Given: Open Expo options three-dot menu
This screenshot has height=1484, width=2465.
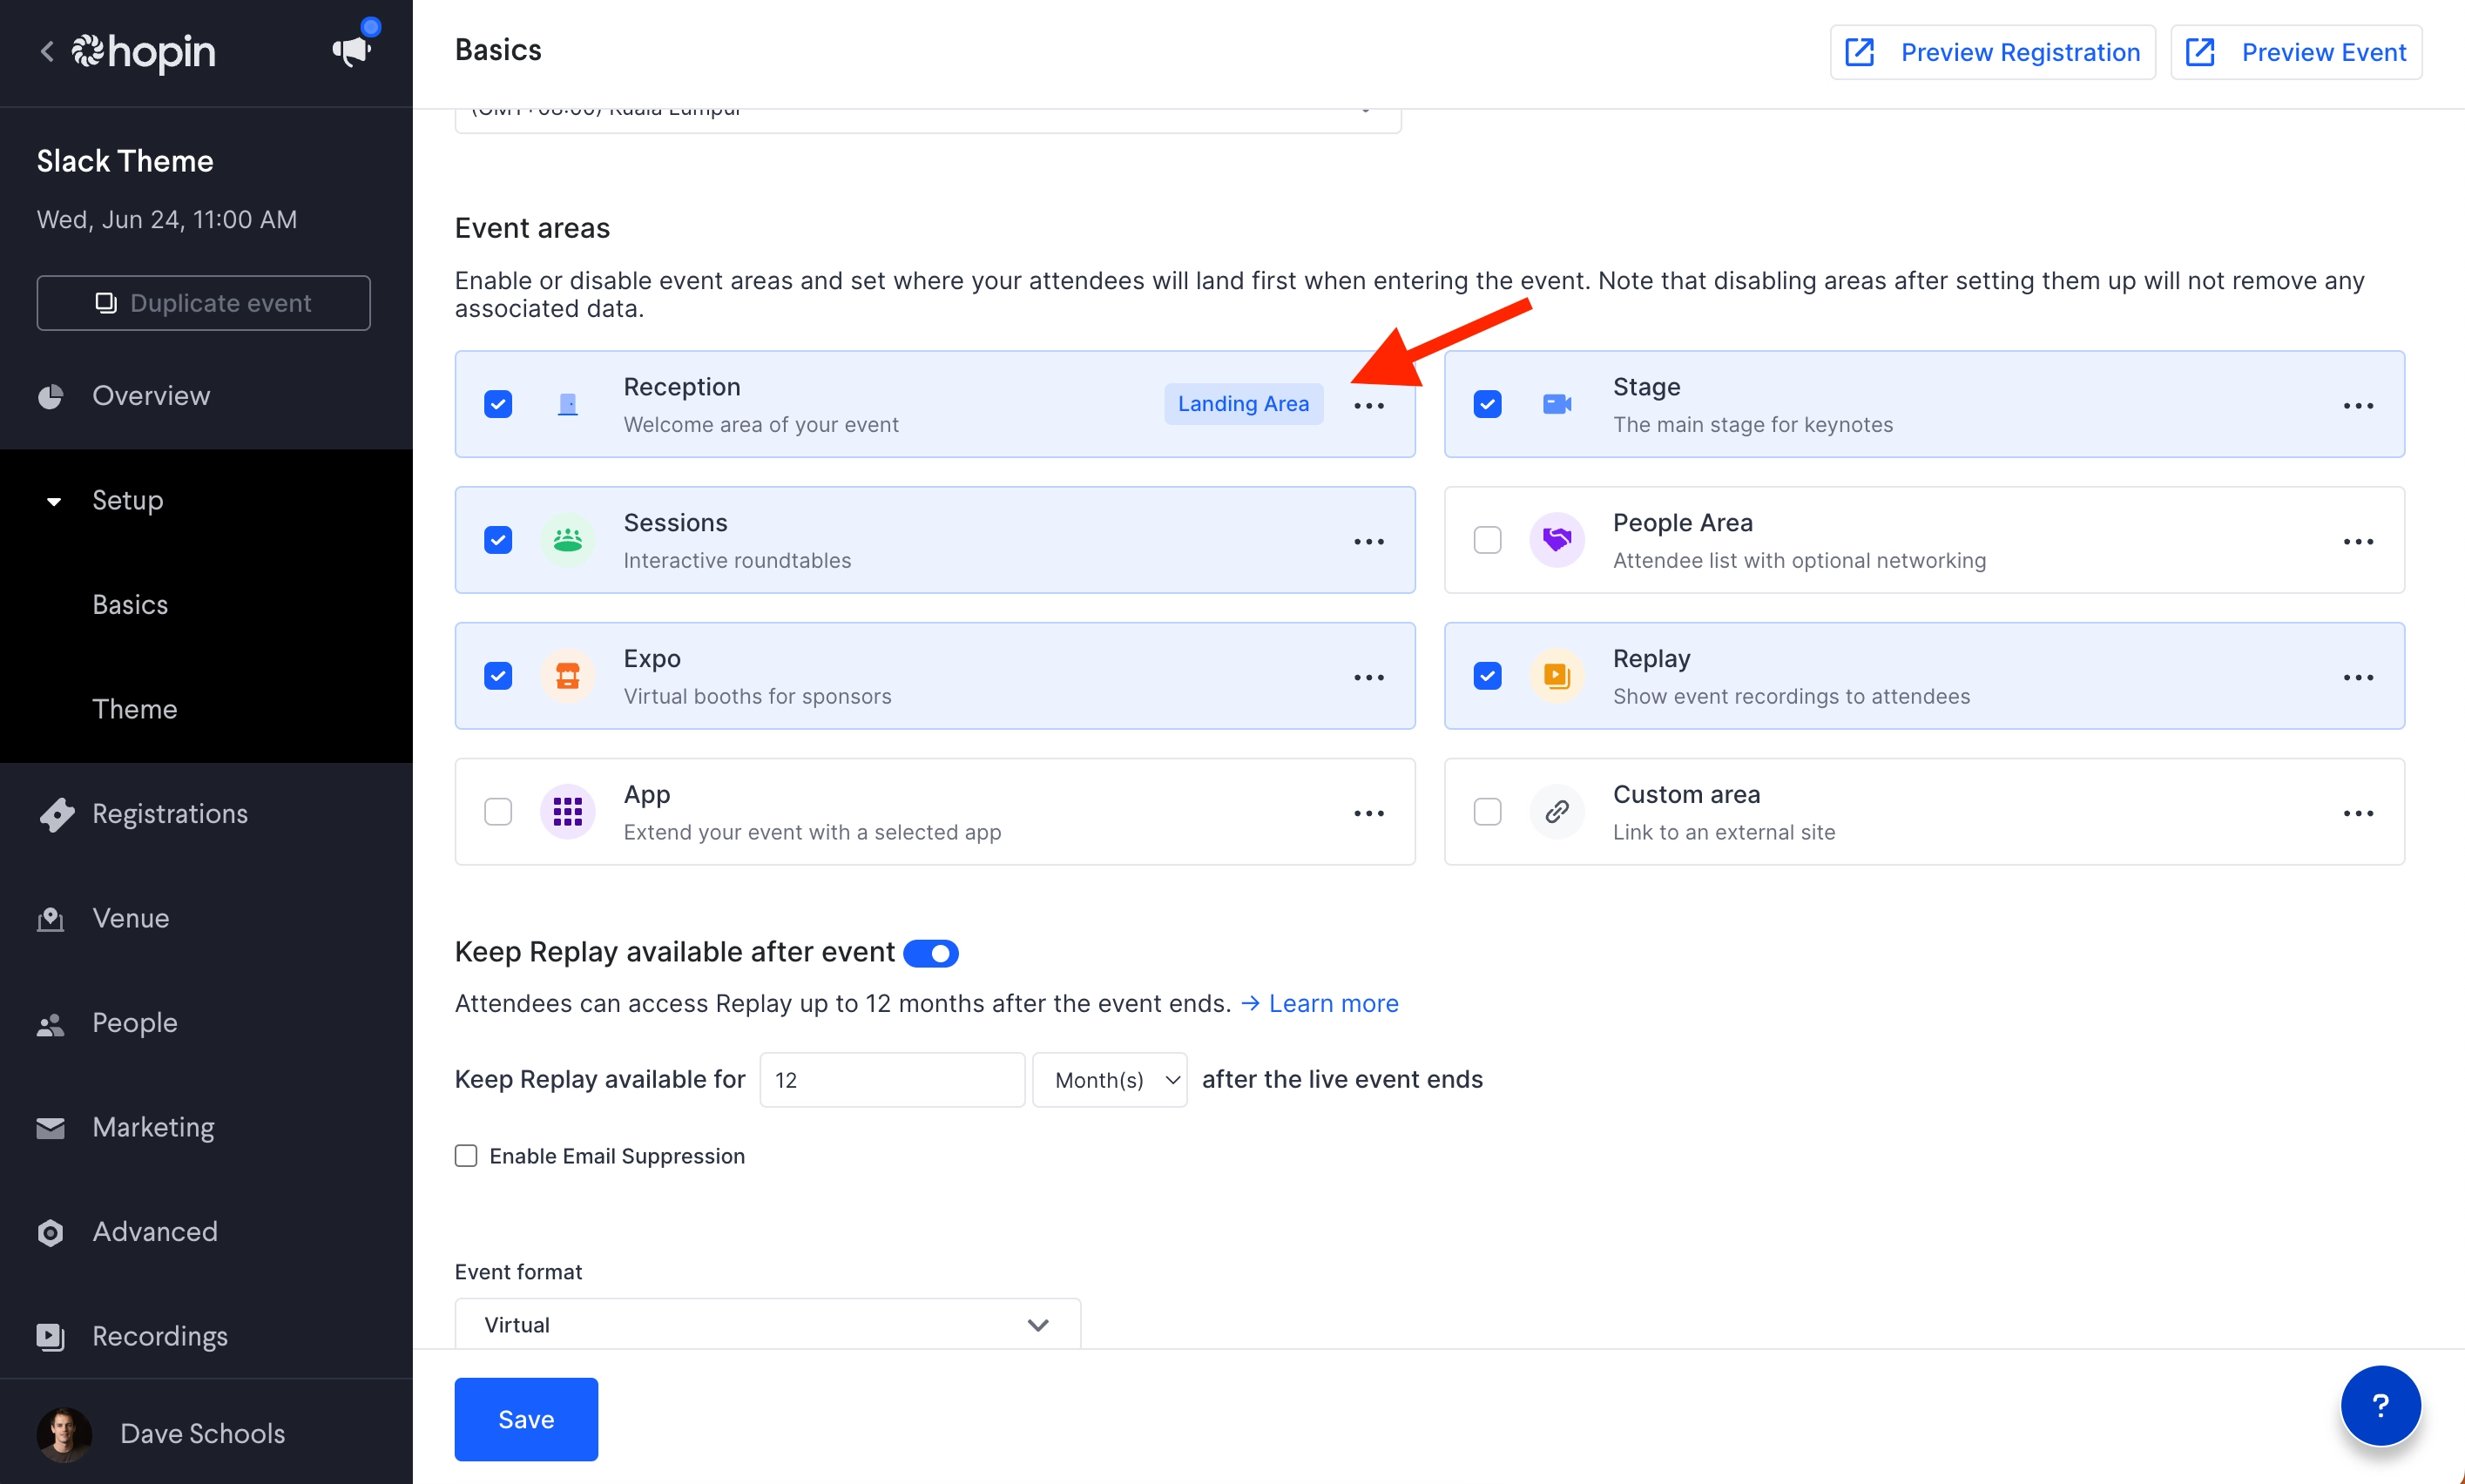Looking at the screenshot, I should (x=1368, y=677).
